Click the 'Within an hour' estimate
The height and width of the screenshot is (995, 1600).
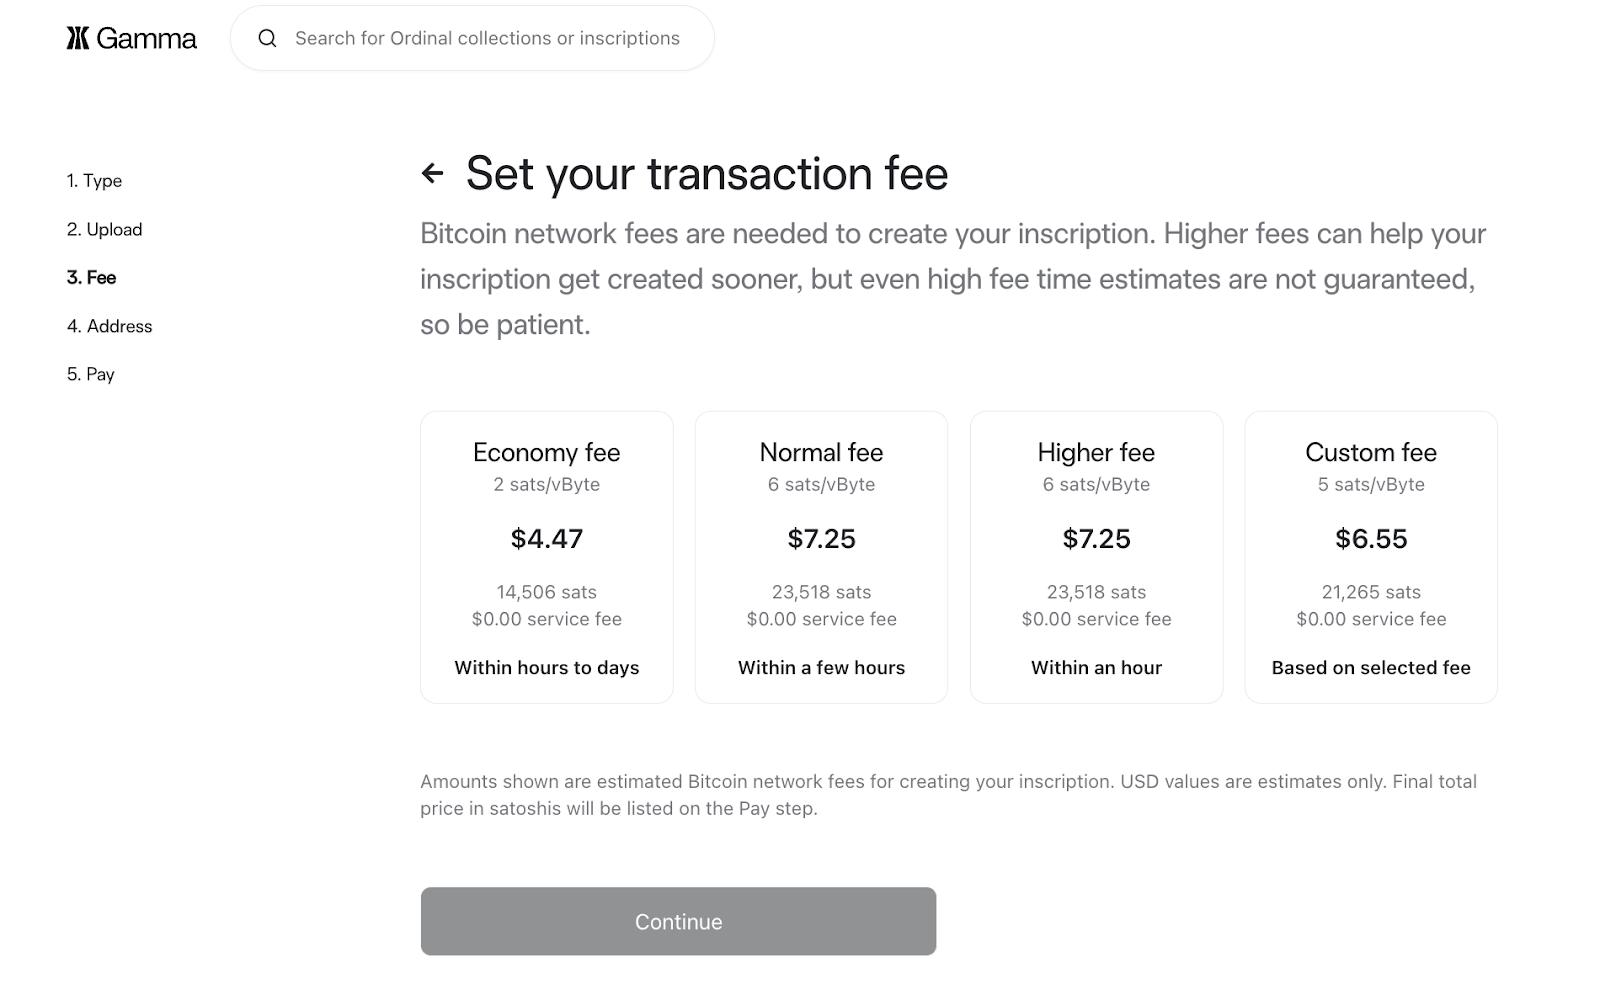1096,668
